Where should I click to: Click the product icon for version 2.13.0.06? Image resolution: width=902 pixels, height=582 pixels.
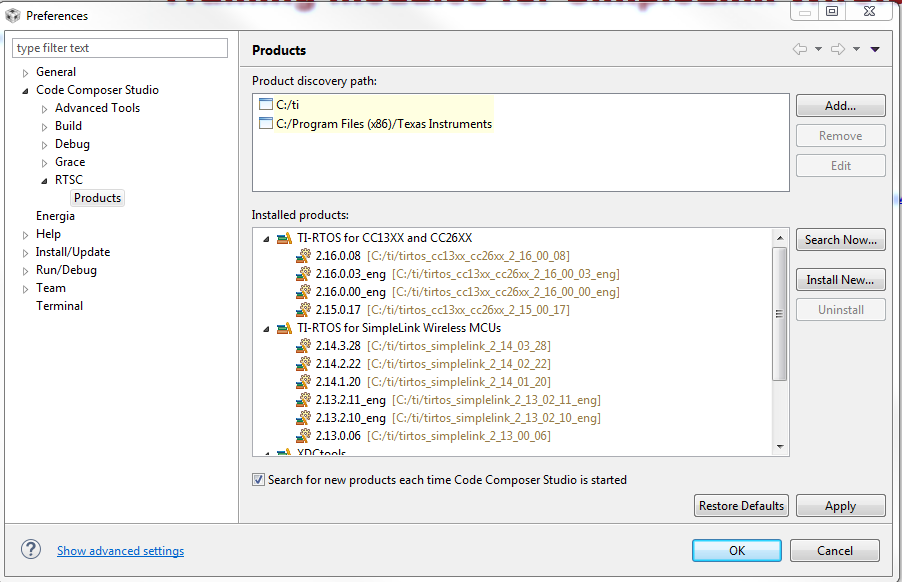click(x=303, y=436)
